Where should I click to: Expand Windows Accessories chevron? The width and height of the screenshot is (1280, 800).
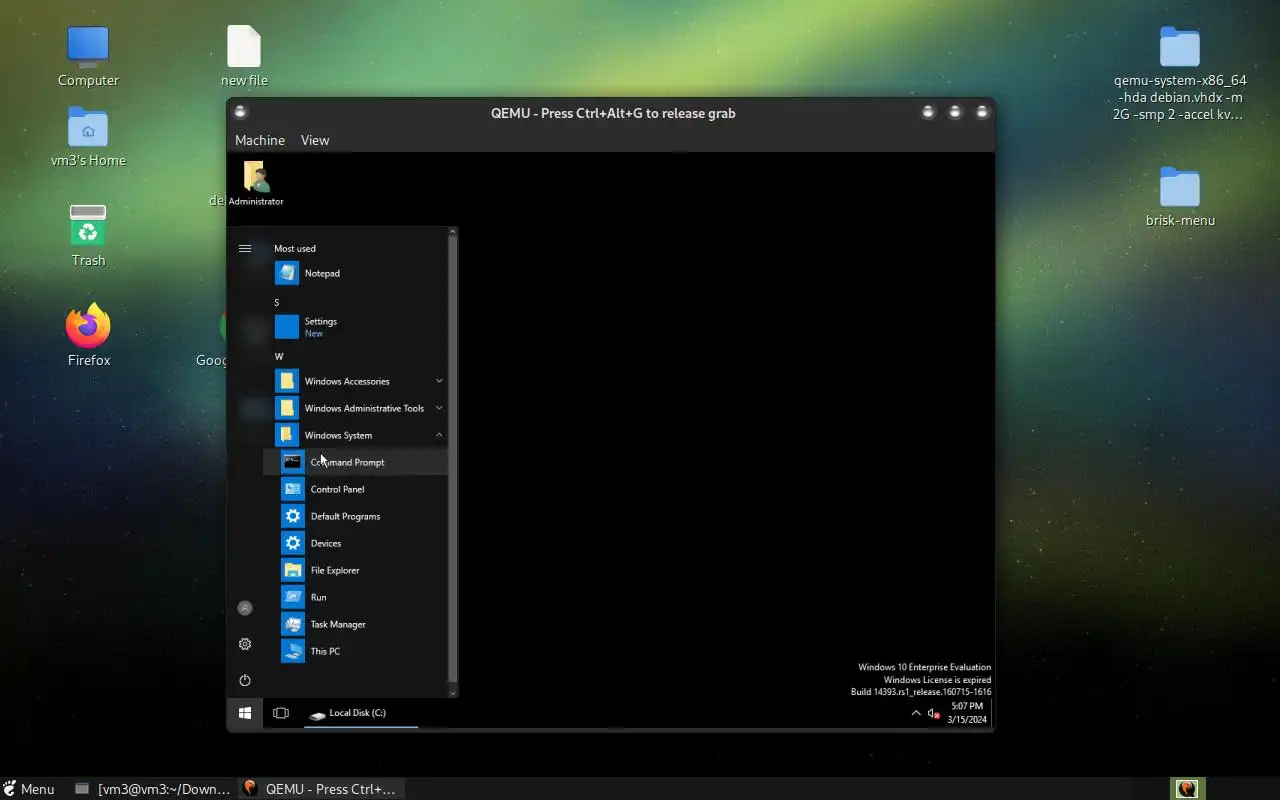(439, 381)
